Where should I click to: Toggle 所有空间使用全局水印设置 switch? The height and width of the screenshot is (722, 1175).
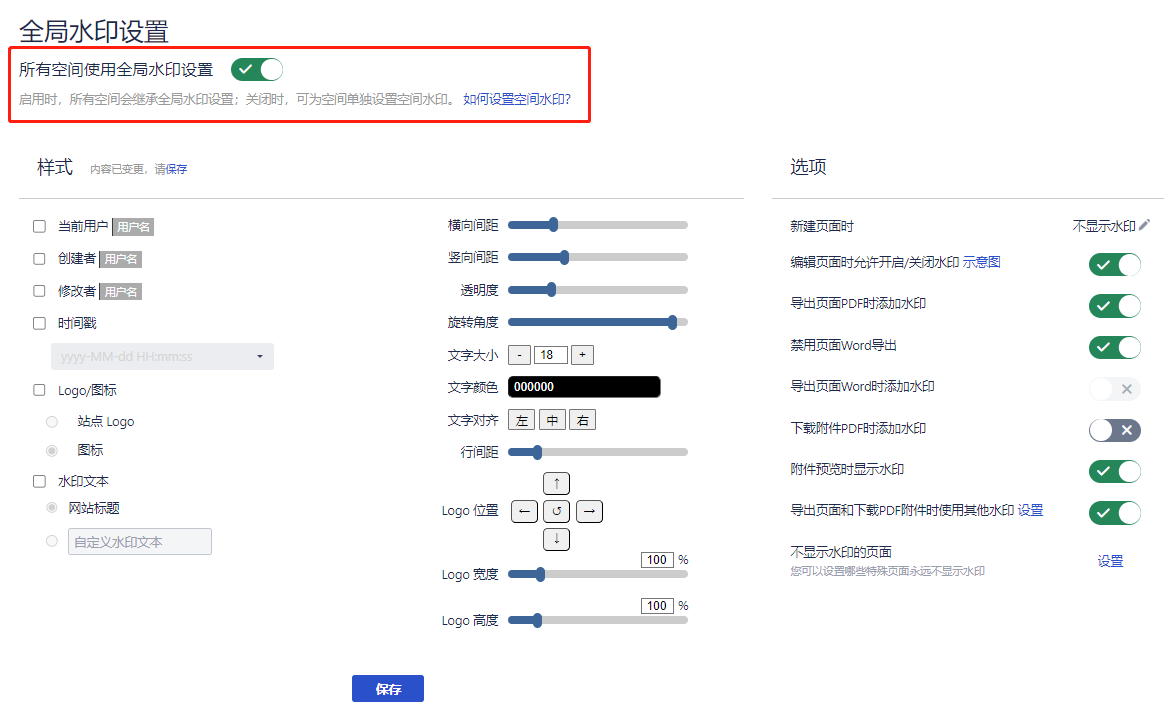[x=257, y=69]
